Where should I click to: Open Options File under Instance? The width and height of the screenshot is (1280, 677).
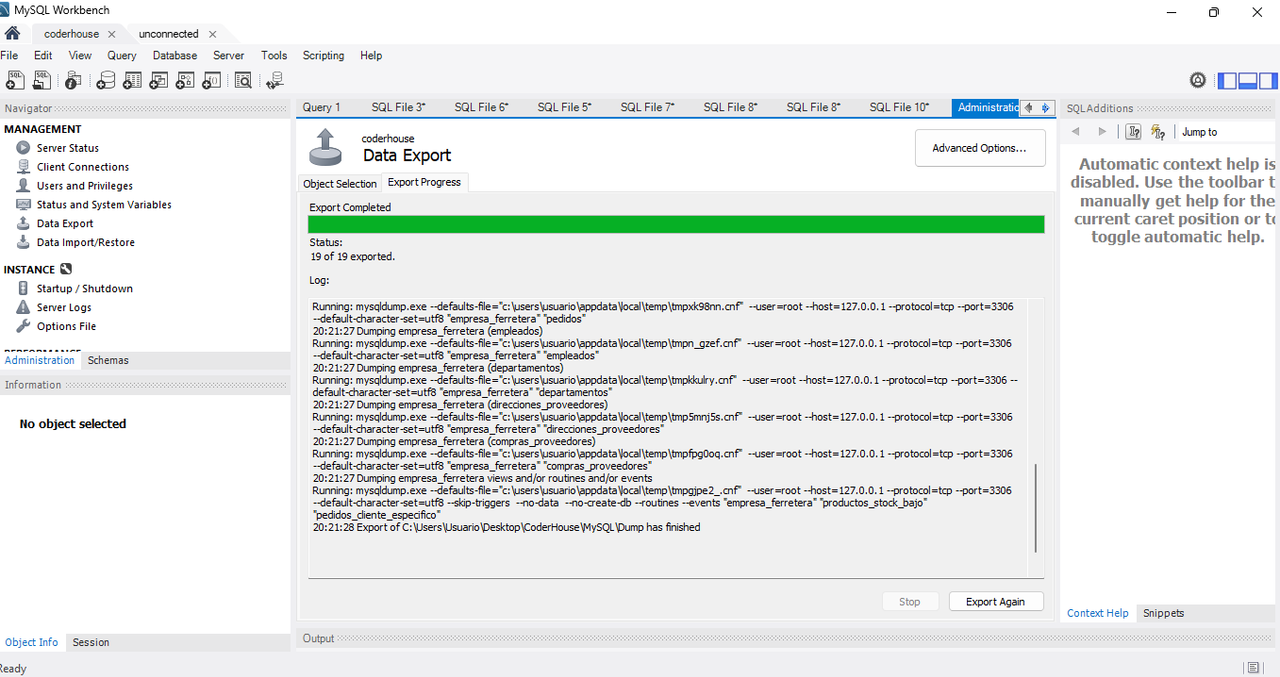(66, 327)
